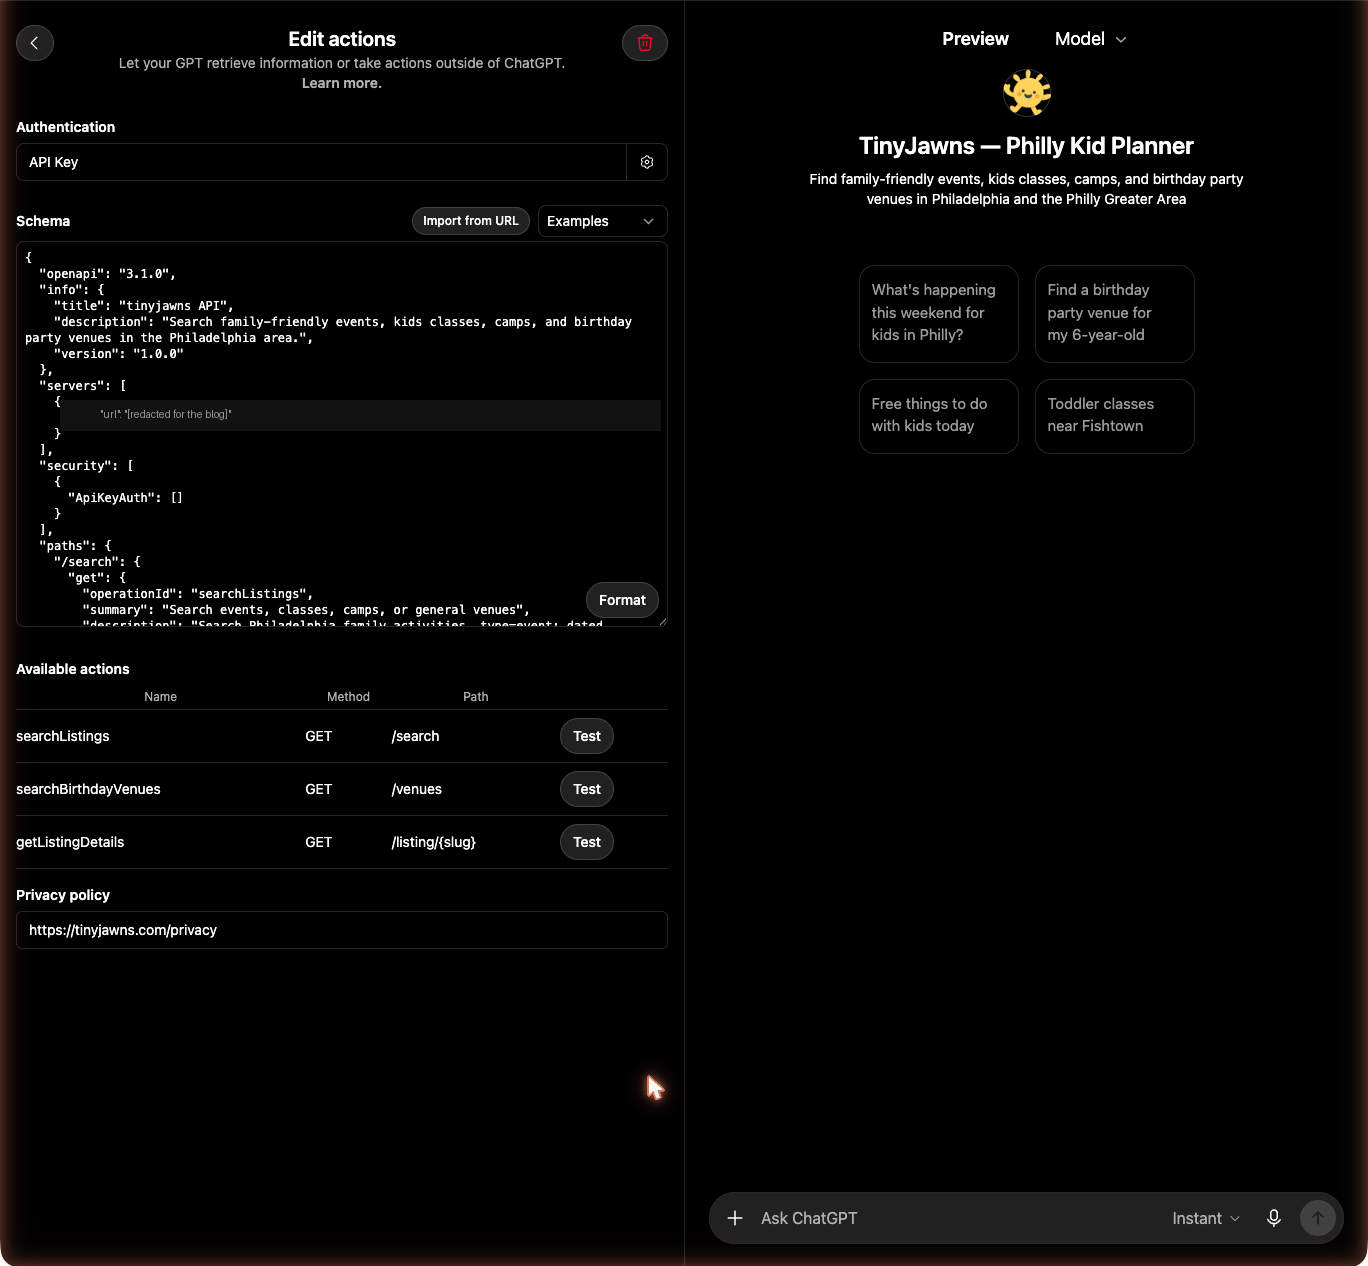Click the "operationId": "searchListings" schema line
The width and height of the screenshot is (1368, 1266).
pyautogui.click(x=198, y=594)
